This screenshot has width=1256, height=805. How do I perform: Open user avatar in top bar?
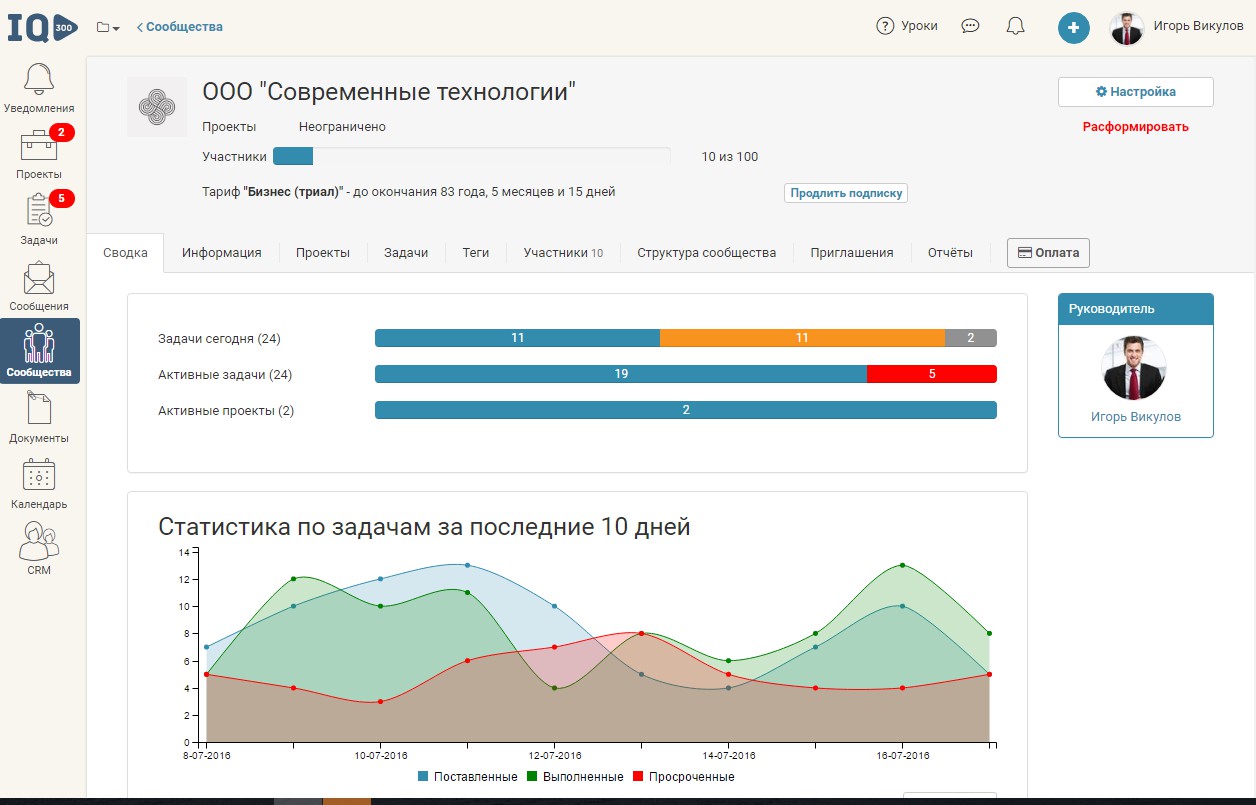tap(1127, 28)
